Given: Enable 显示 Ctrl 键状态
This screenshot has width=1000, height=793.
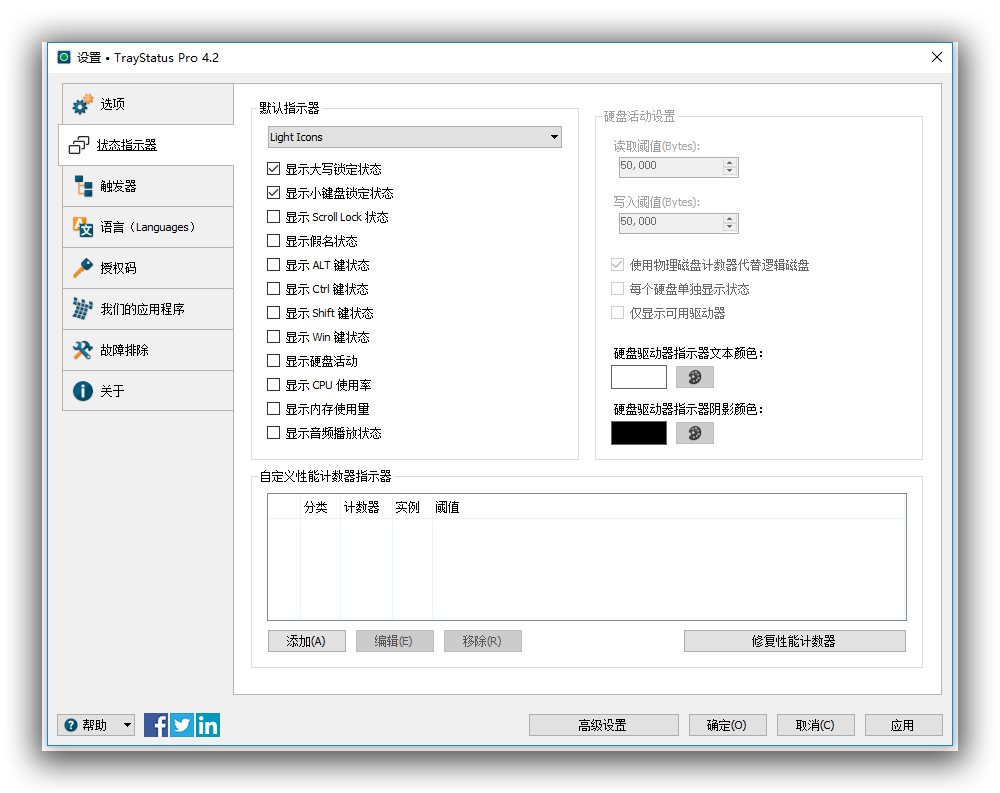Looking at the screenshot, I should pyautogui.click(x=274, y=289).
